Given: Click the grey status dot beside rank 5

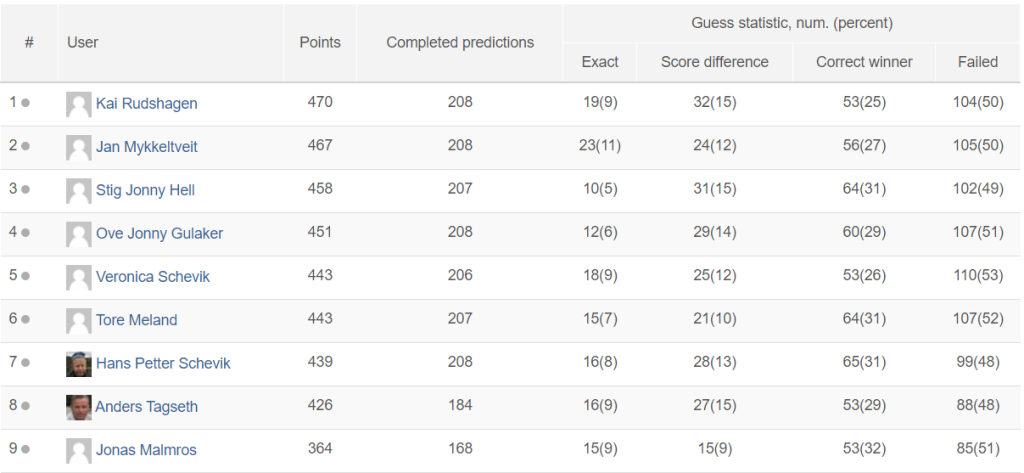Looking at the screenshot, I should (25, 276).
